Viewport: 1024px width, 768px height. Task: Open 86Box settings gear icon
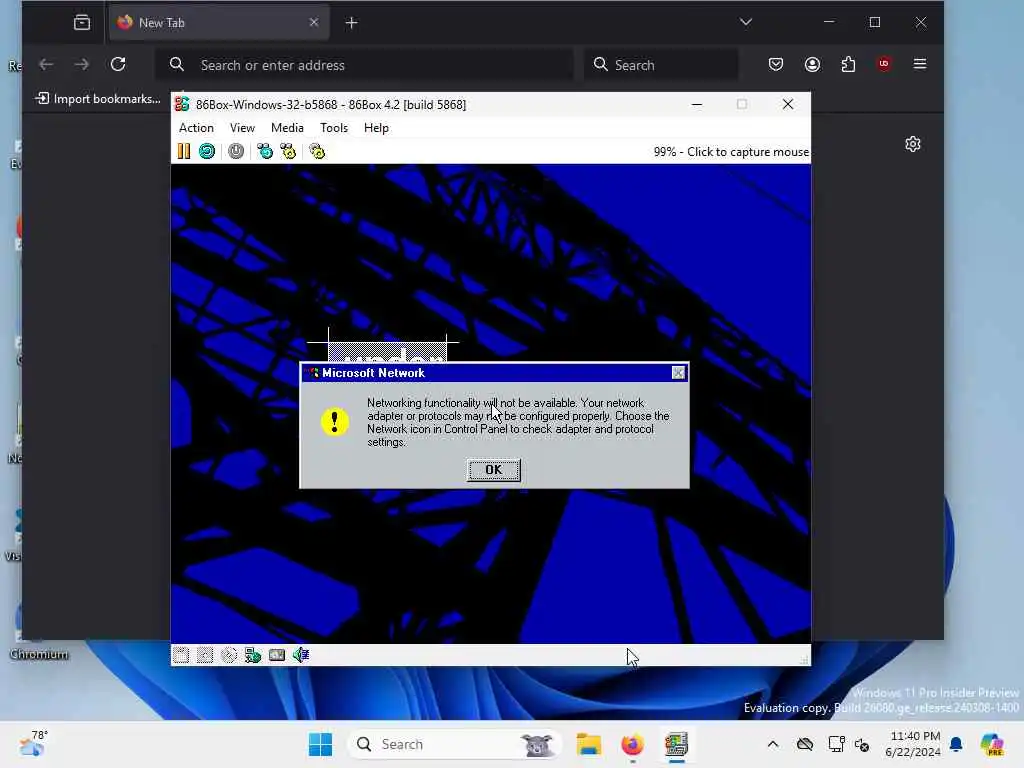(317, 152)
